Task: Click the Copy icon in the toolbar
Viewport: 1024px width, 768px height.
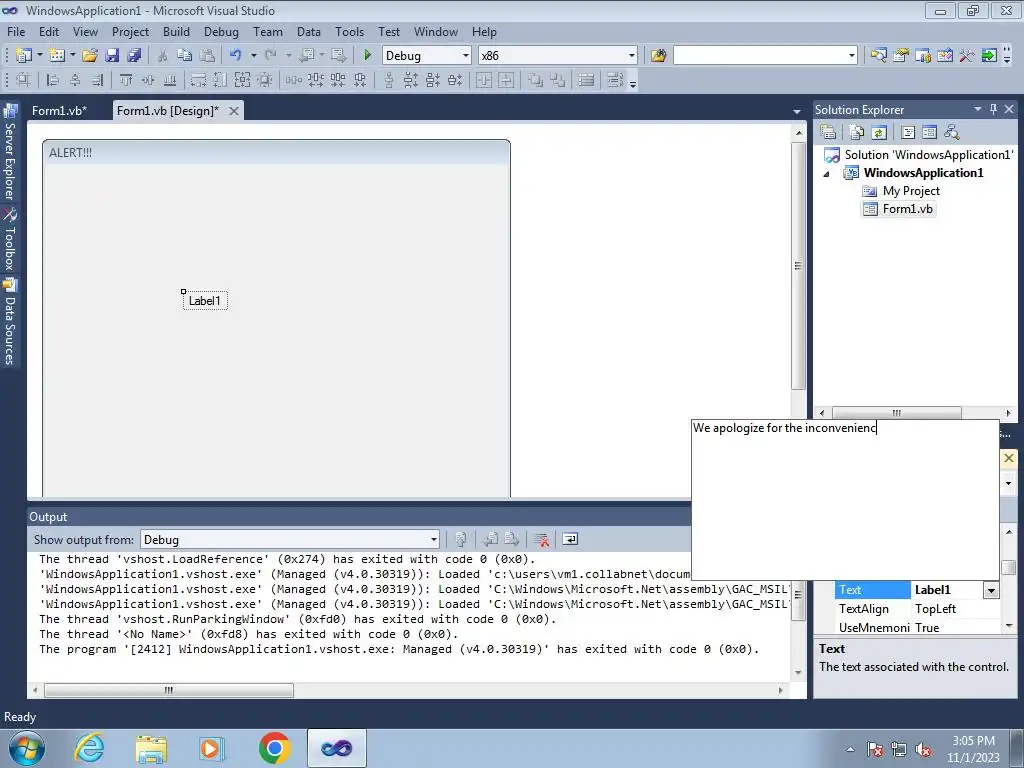Action: [185, 56]
